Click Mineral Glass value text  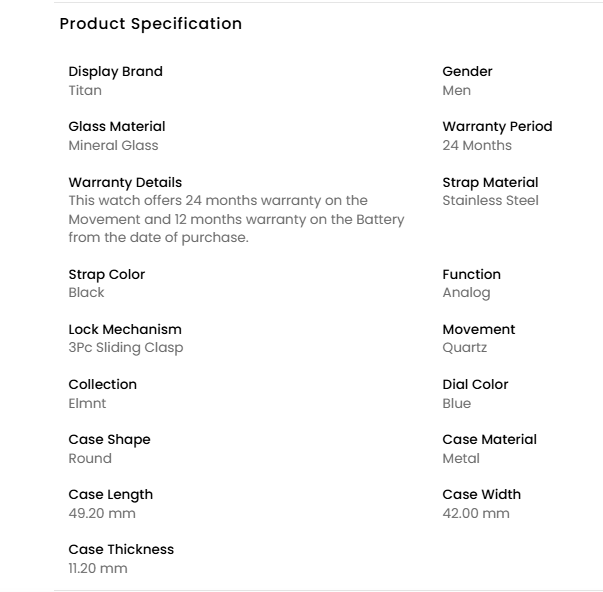click(x=113, y=146)
